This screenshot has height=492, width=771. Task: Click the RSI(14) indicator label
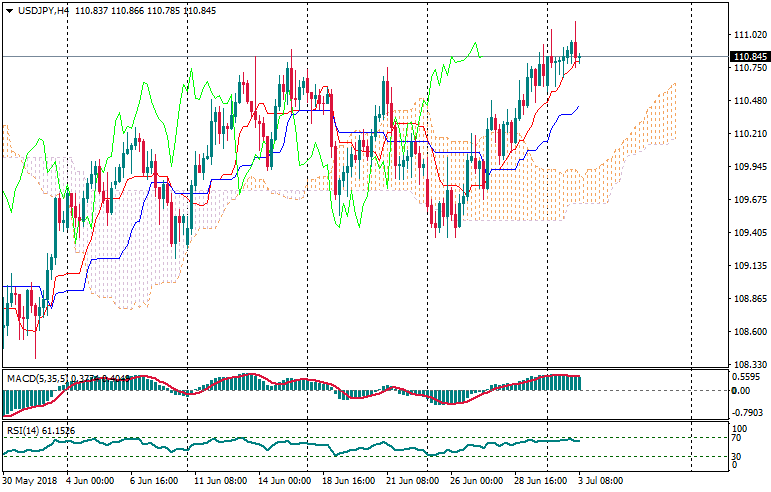22,430
